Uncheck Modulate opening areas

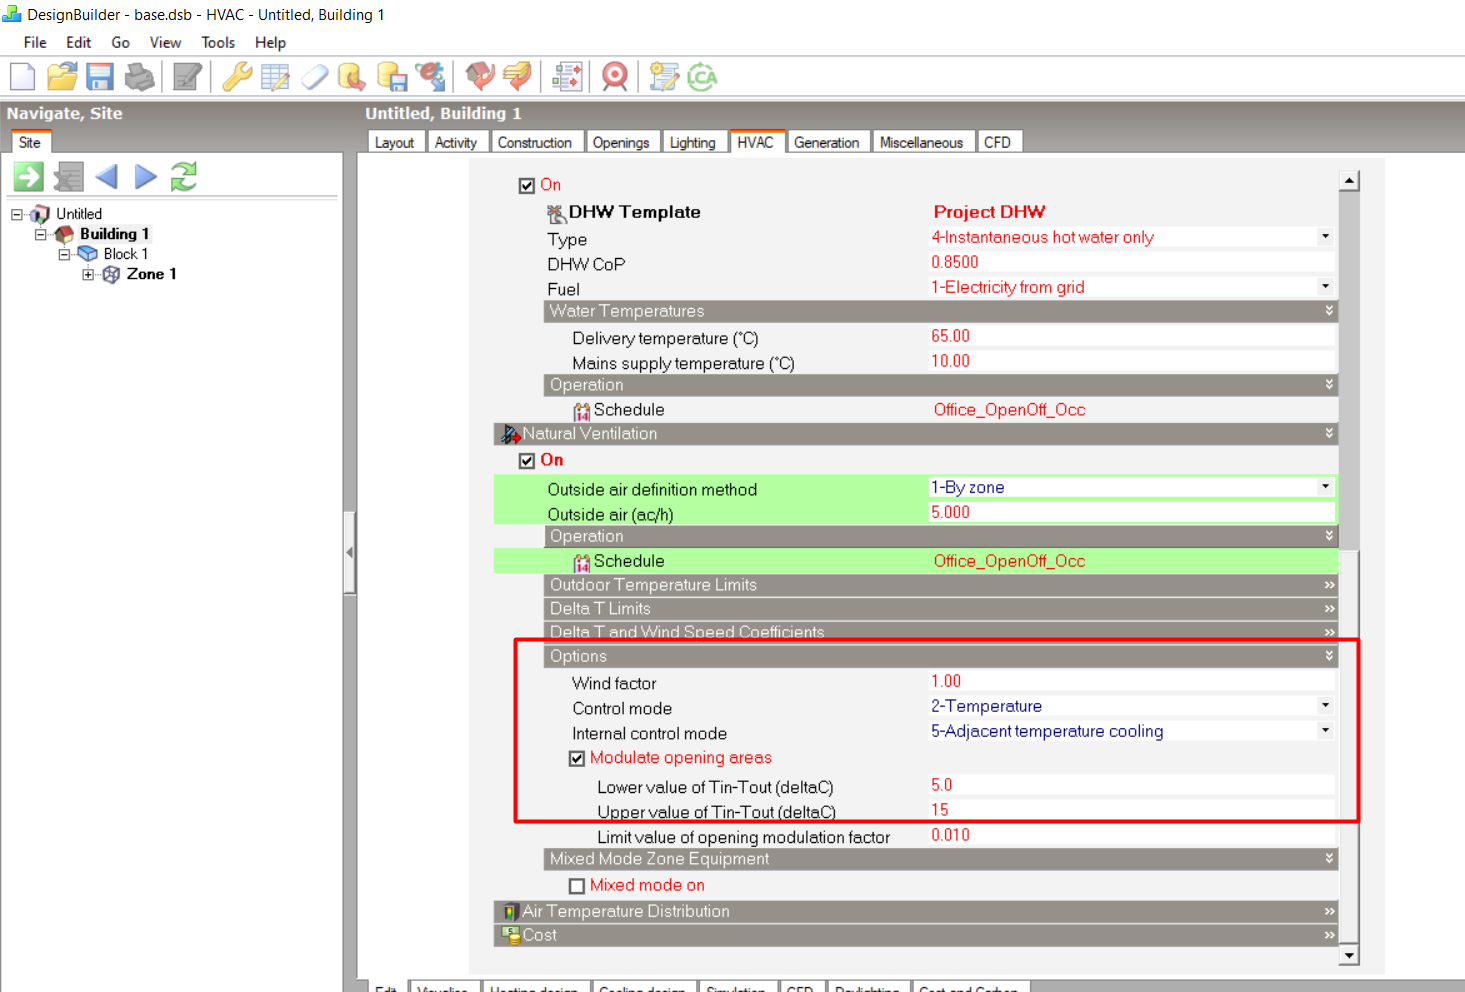(x=577, y=759)
